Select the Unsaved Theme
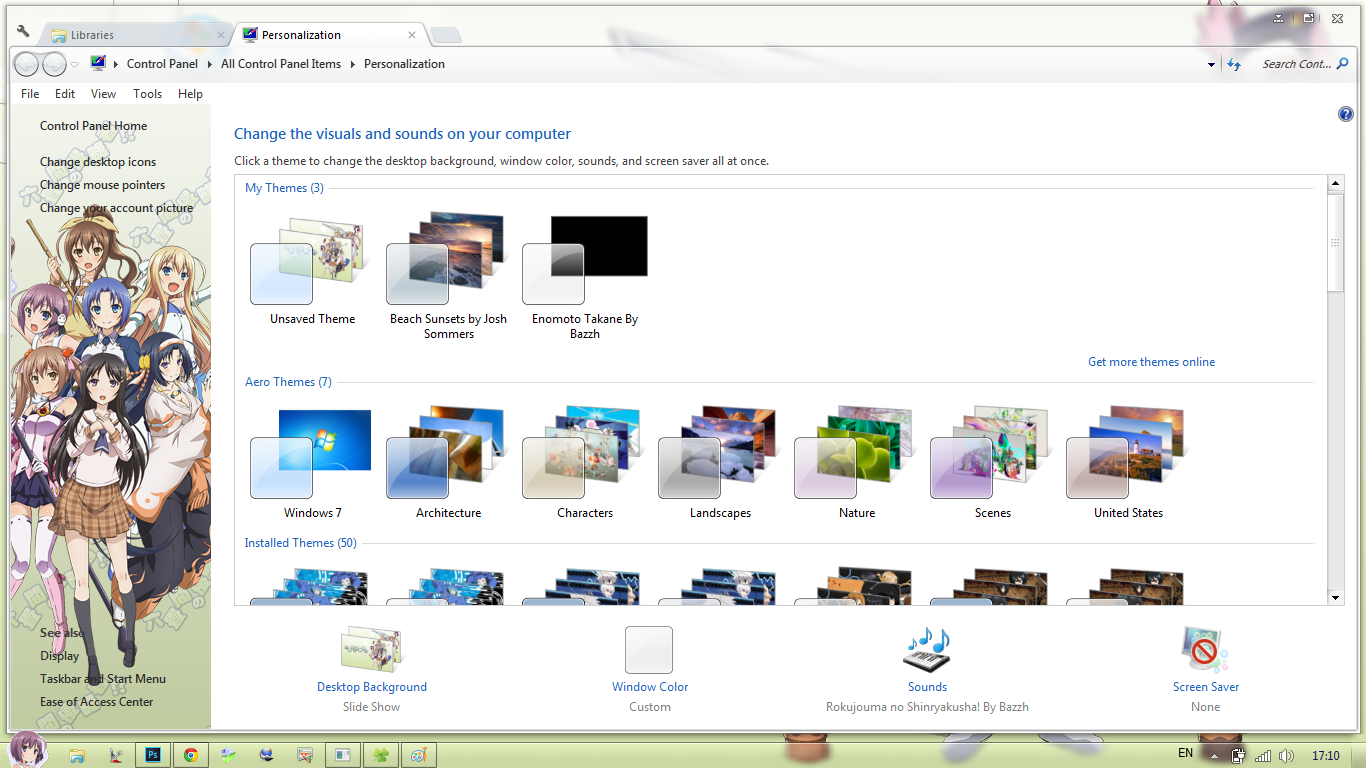 click(312, 268)
